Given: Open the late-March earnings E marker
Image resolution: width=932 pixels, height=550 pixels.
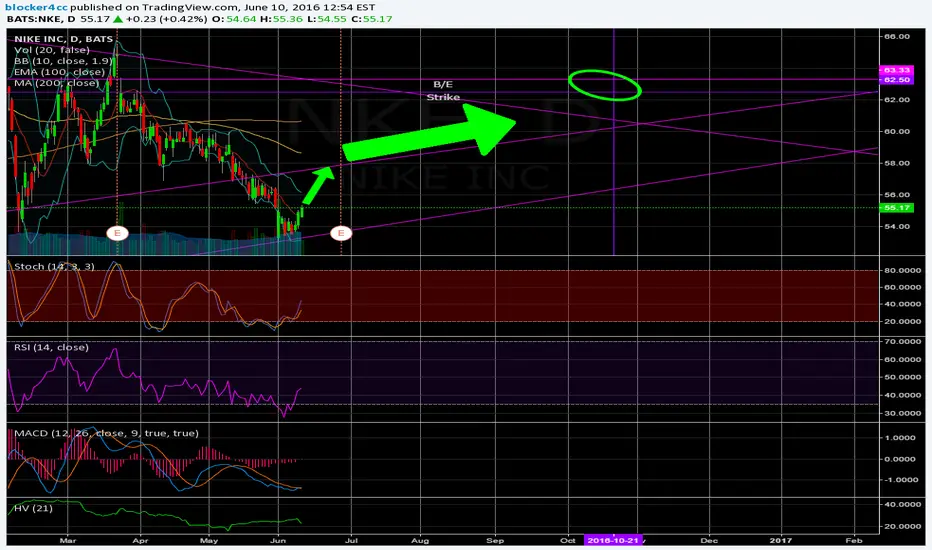Looking at the screenshot, I should pos(117,232).
